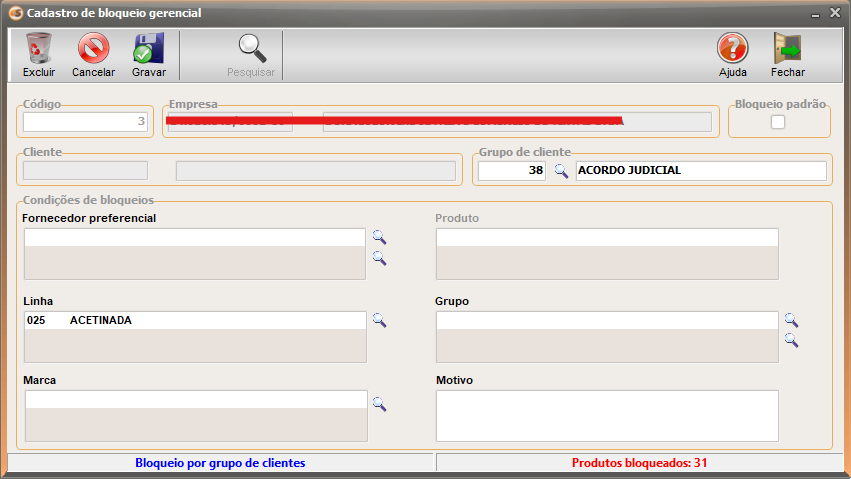Open Marca lookup magnifier
Screen dimensions: 851x479
coord(379,404)
